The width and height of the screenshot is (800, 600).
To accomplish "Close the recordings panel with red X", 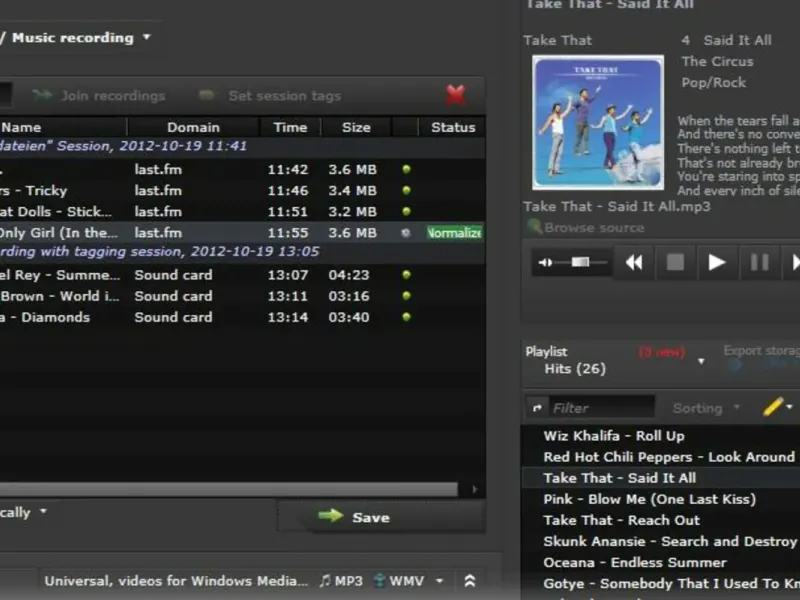I will tap(456, 94).
